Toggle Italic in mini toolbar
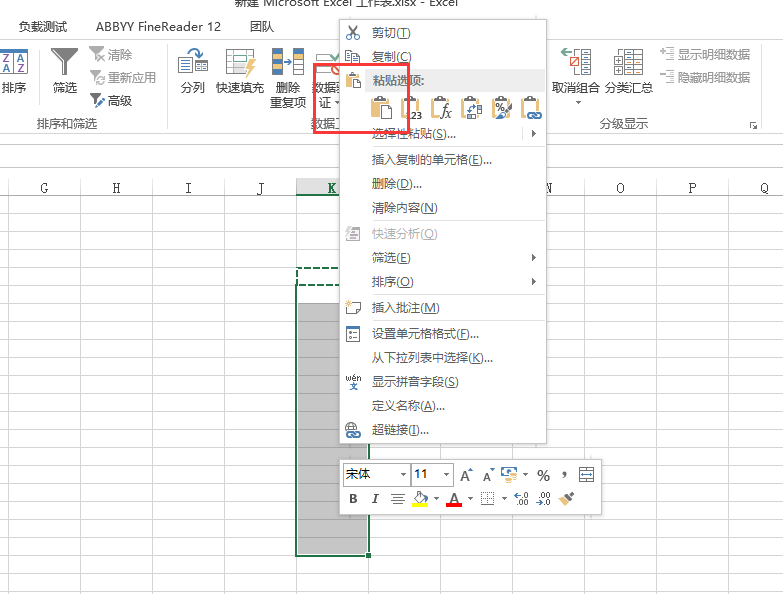This screenshot has width=783, height=594. 375,499
